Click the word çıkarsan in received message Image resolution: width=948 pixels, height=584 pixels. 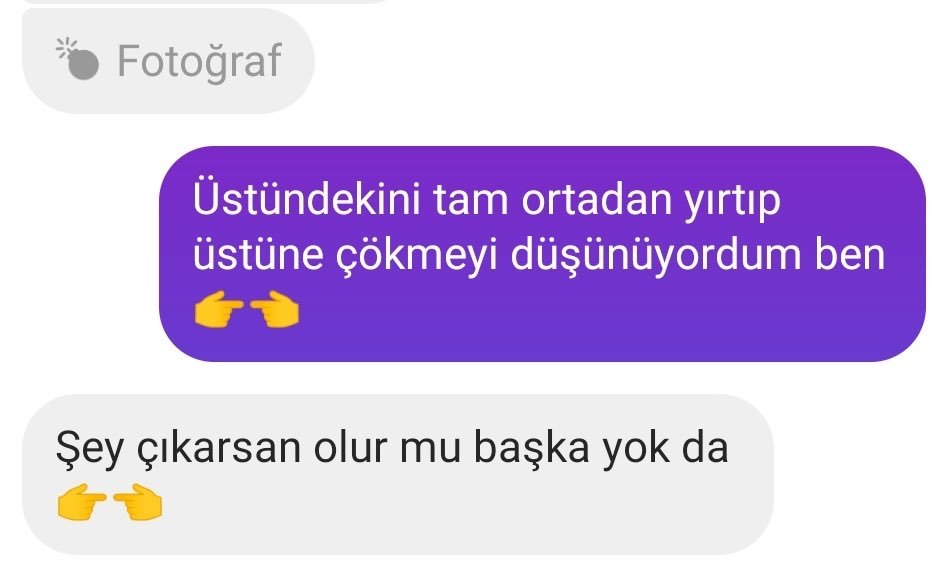pos(219,449)
